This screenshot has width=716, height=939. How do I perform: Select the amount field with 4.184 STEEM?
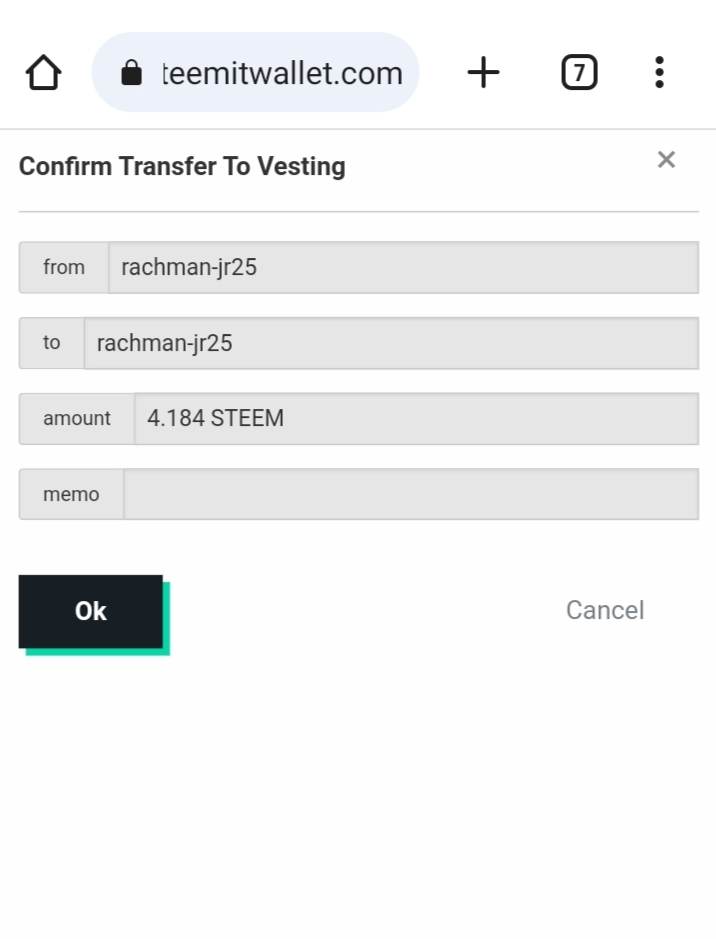415,418
